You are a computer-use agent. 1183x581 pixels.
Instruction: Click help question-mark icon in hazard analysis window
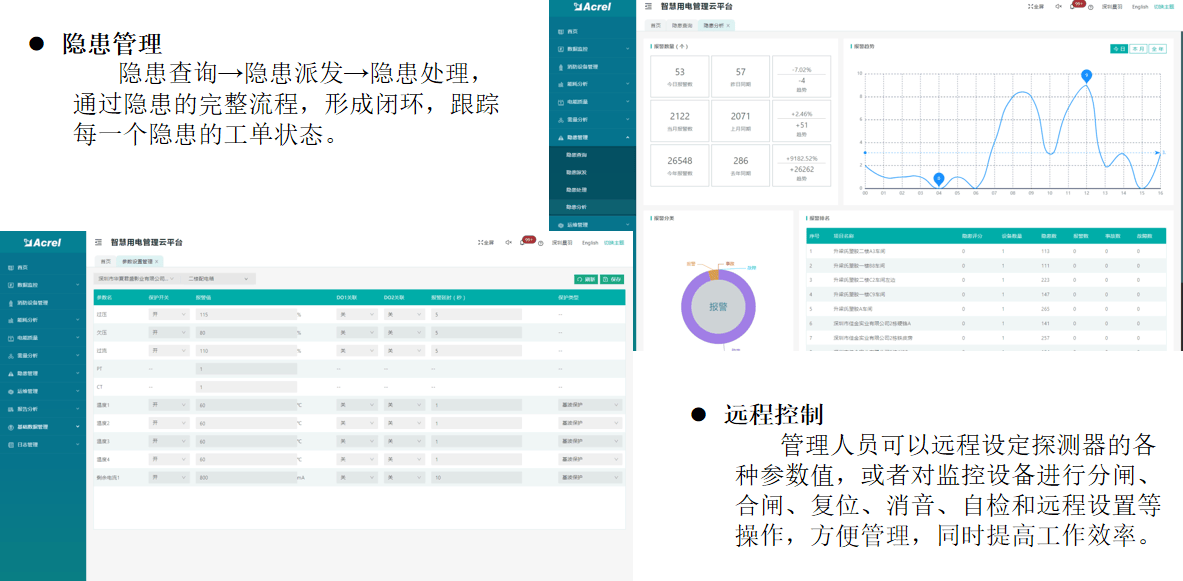[x=1091, y=6]
